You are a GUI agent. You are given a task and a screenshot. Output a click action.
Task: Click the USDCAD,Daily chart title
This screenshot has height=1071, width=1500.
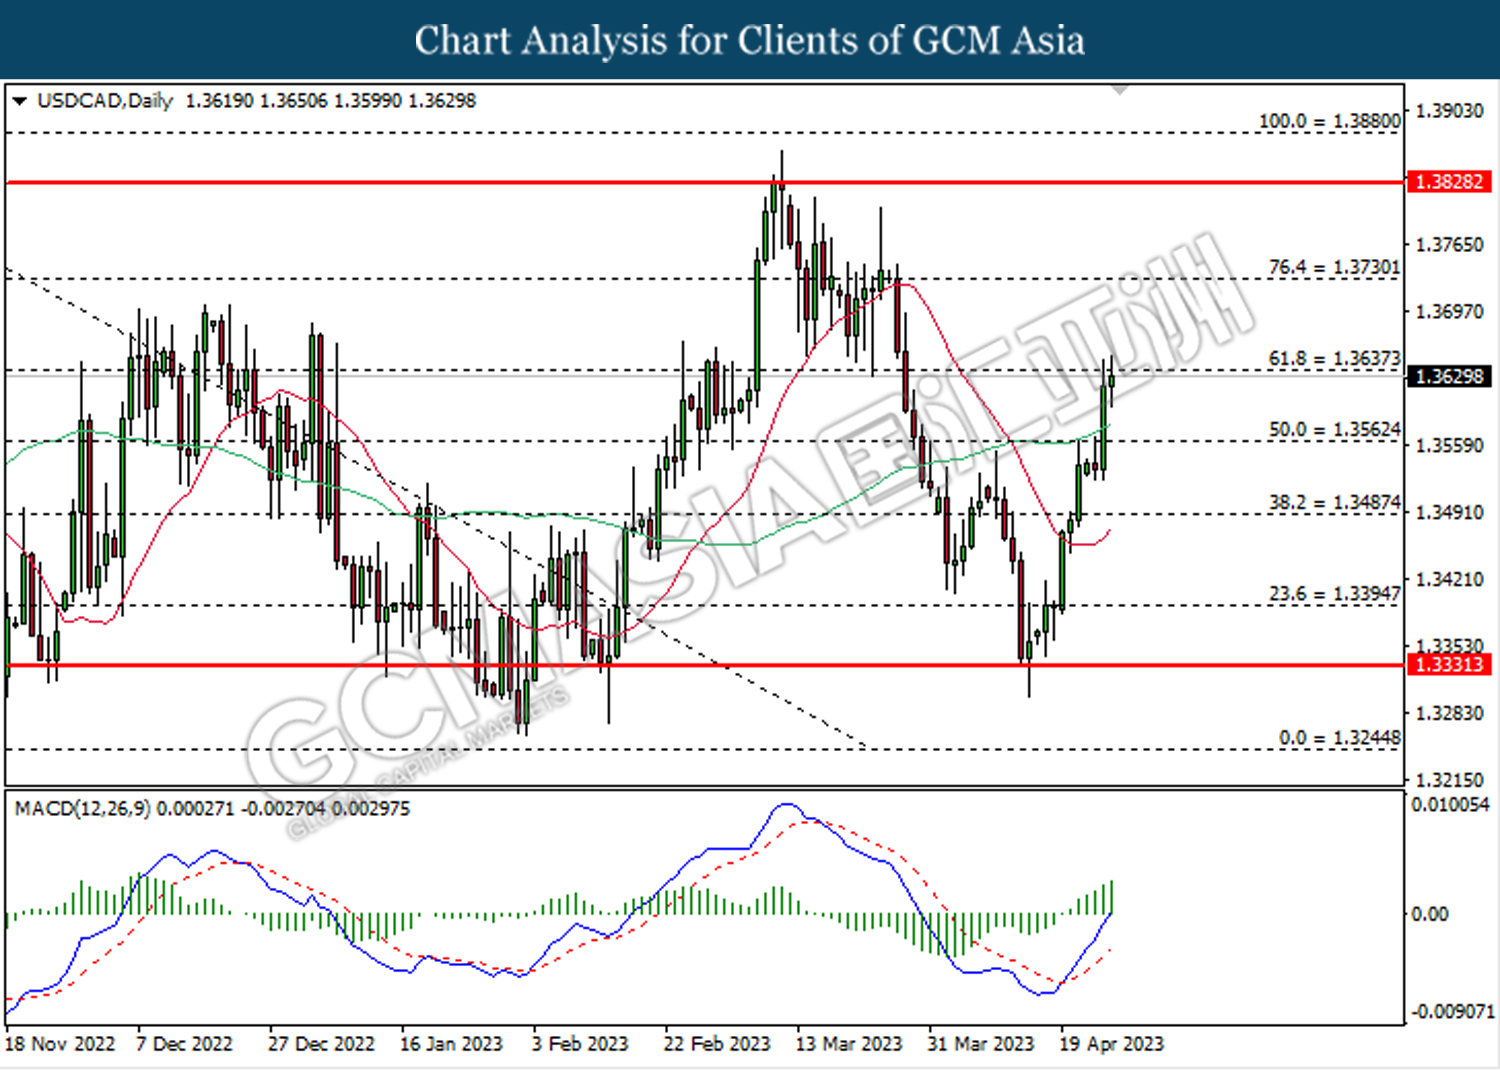point(105,101)
